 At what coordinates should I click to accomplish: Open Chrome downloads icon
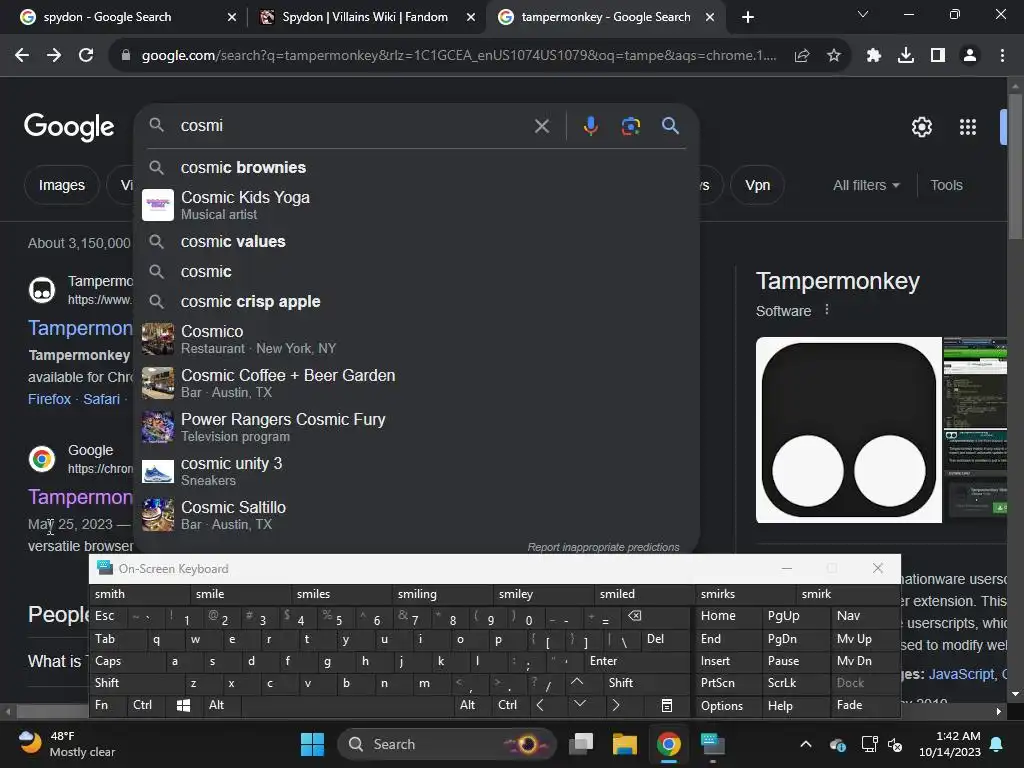905,56
